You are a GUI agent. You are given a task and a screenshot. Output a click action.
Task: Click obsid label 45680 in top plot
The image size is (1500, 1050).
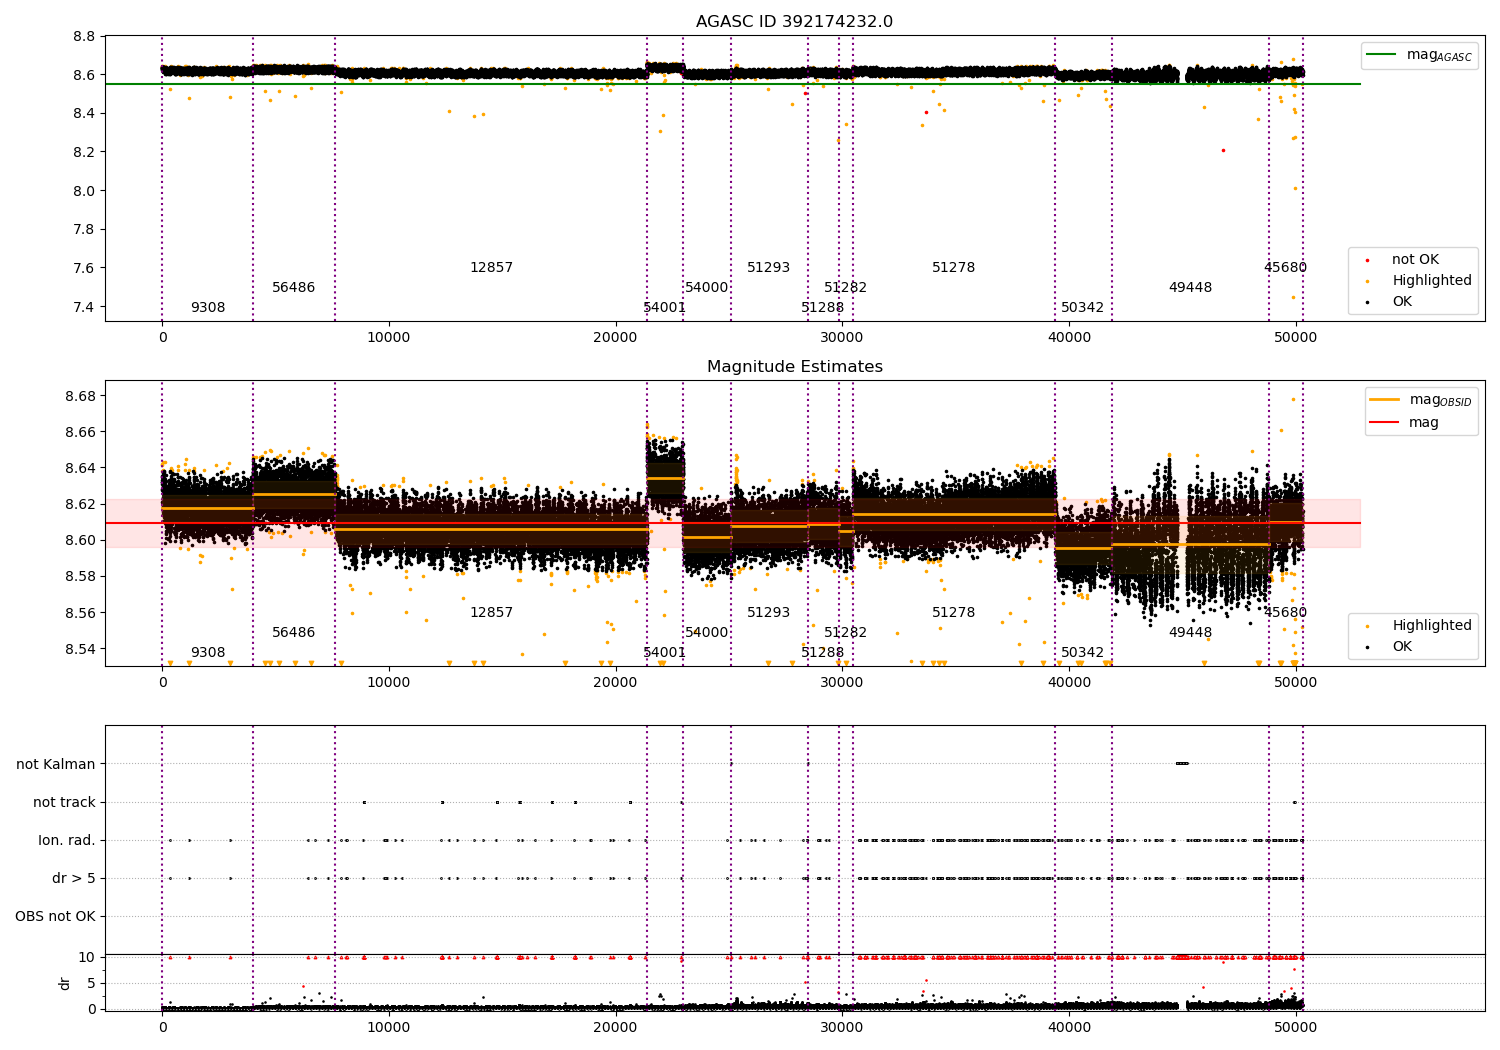1285,268
